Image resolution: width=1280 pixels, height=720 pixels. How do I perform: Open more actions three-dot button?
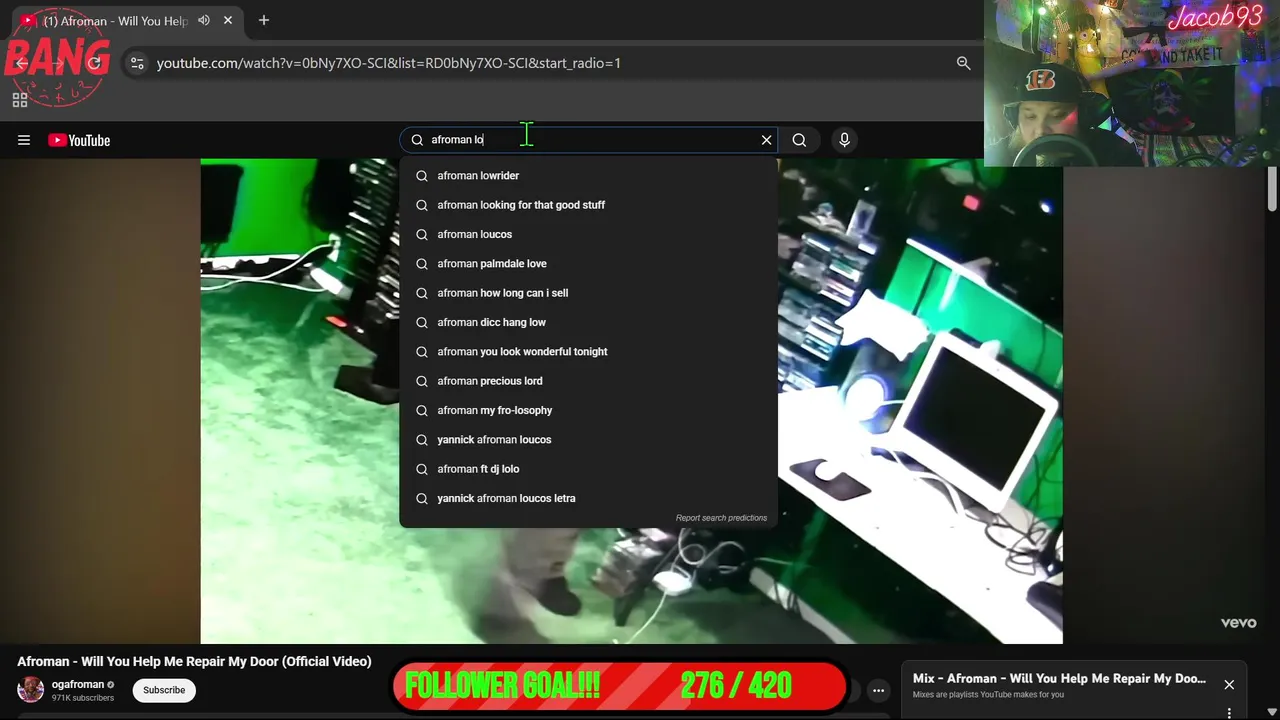tap(878, 690)
